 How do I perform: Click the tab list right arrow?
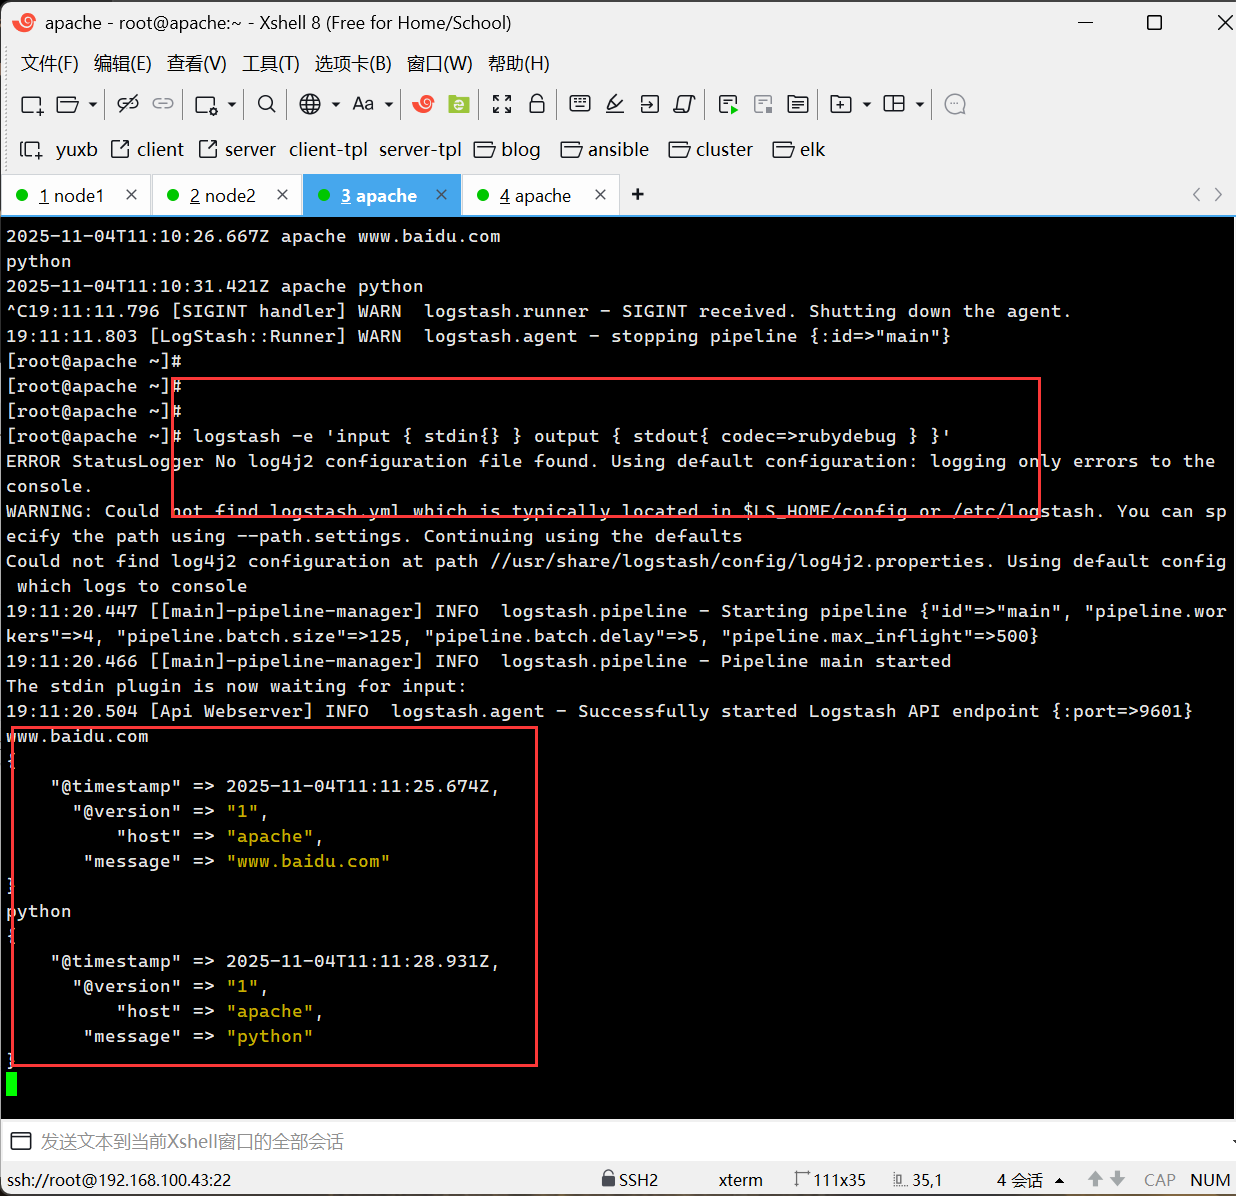pos(1218,194)
